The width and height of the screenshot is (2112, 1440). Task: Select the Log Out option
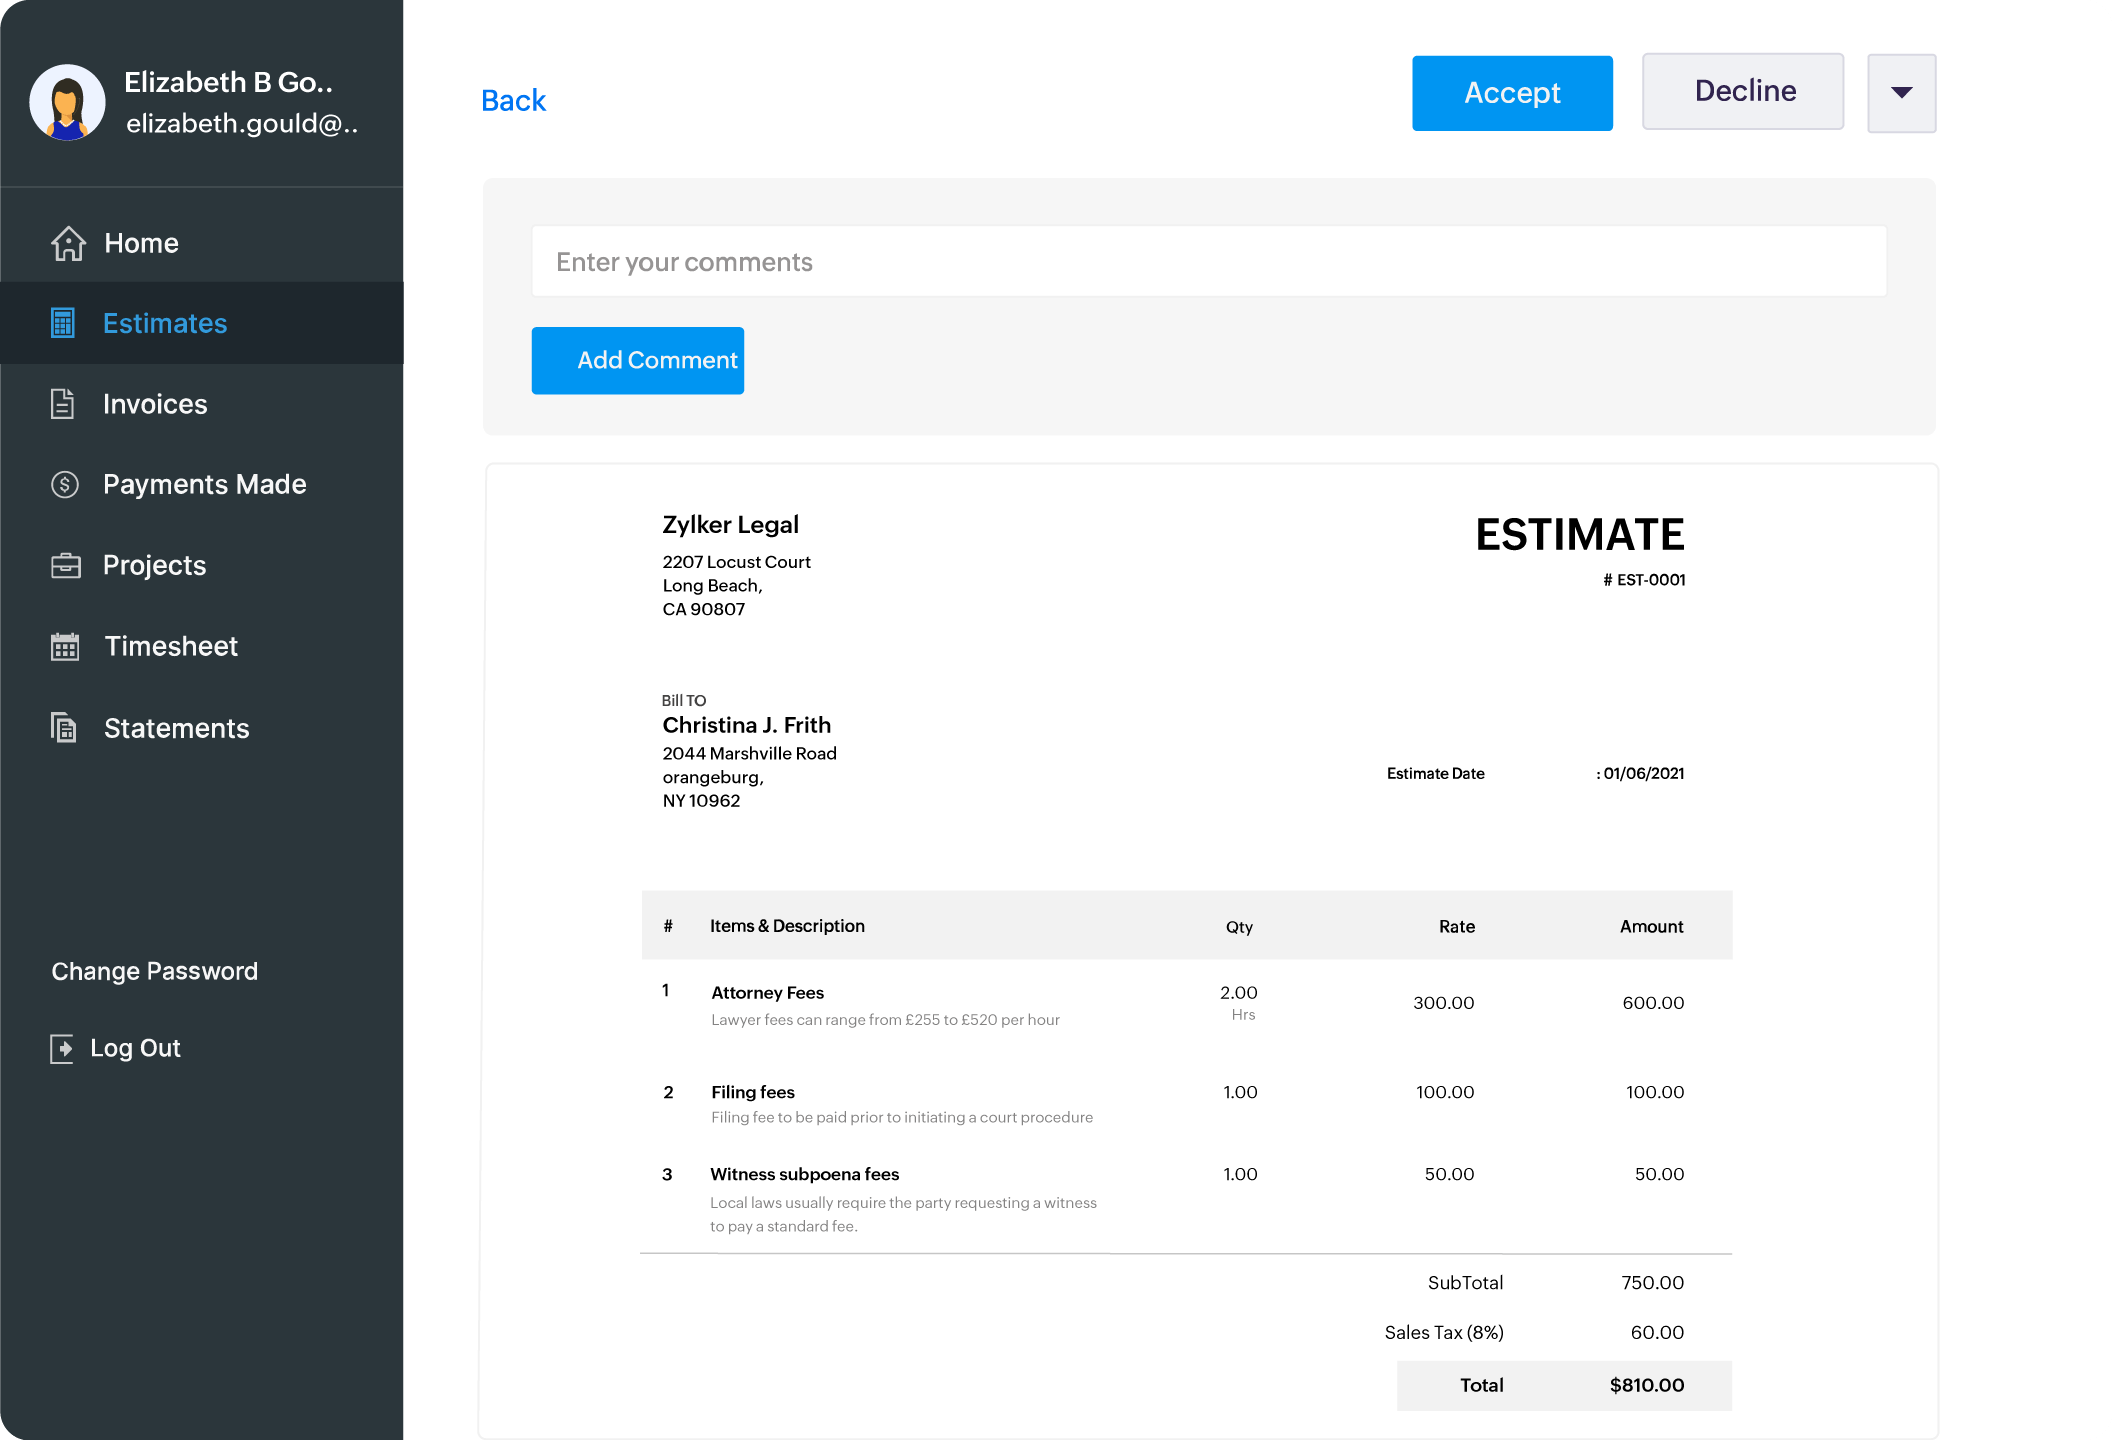click(134, 1048)
